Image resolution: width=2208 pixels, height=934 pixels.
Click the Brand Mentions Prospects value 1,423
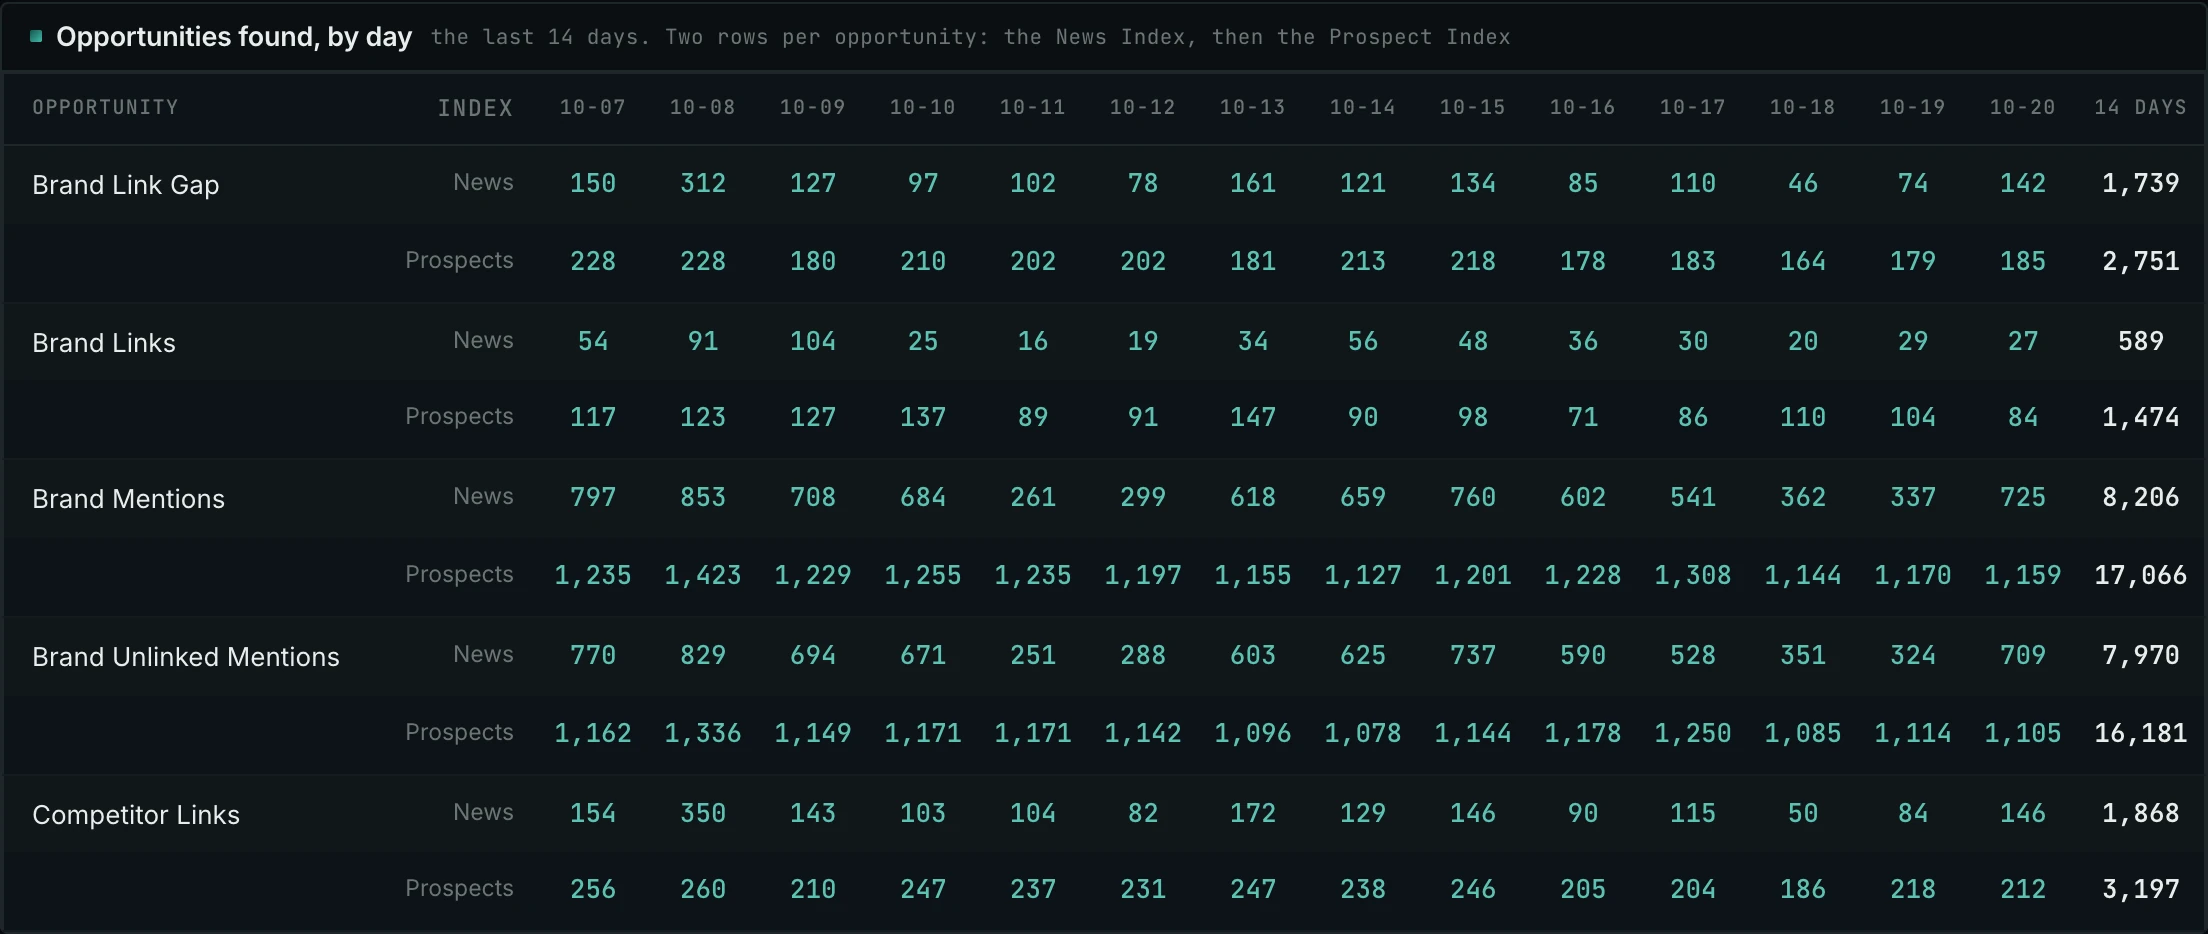[703, 575]
